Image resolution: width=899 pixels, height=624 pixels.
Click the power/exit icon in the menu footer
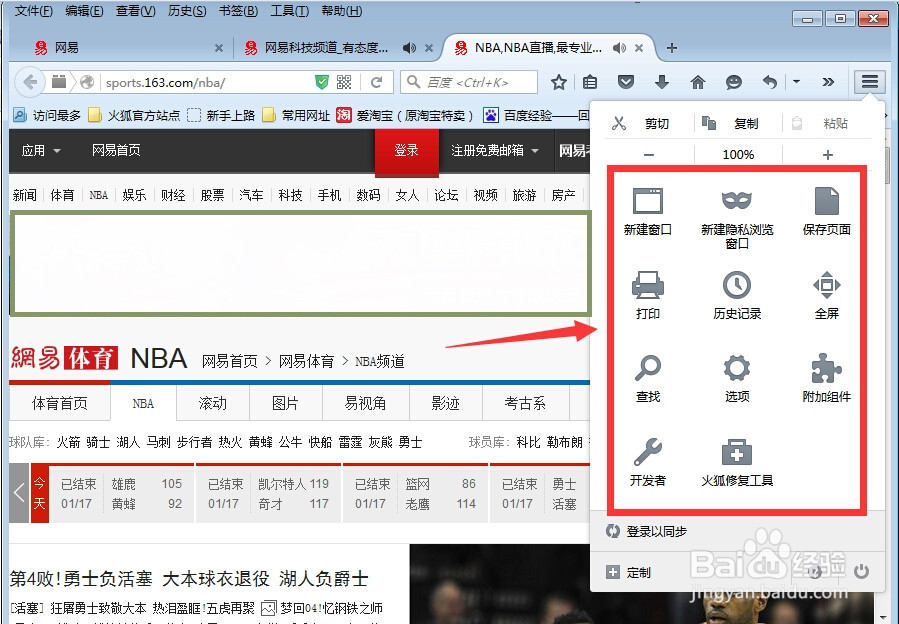[x=861, y=572]
